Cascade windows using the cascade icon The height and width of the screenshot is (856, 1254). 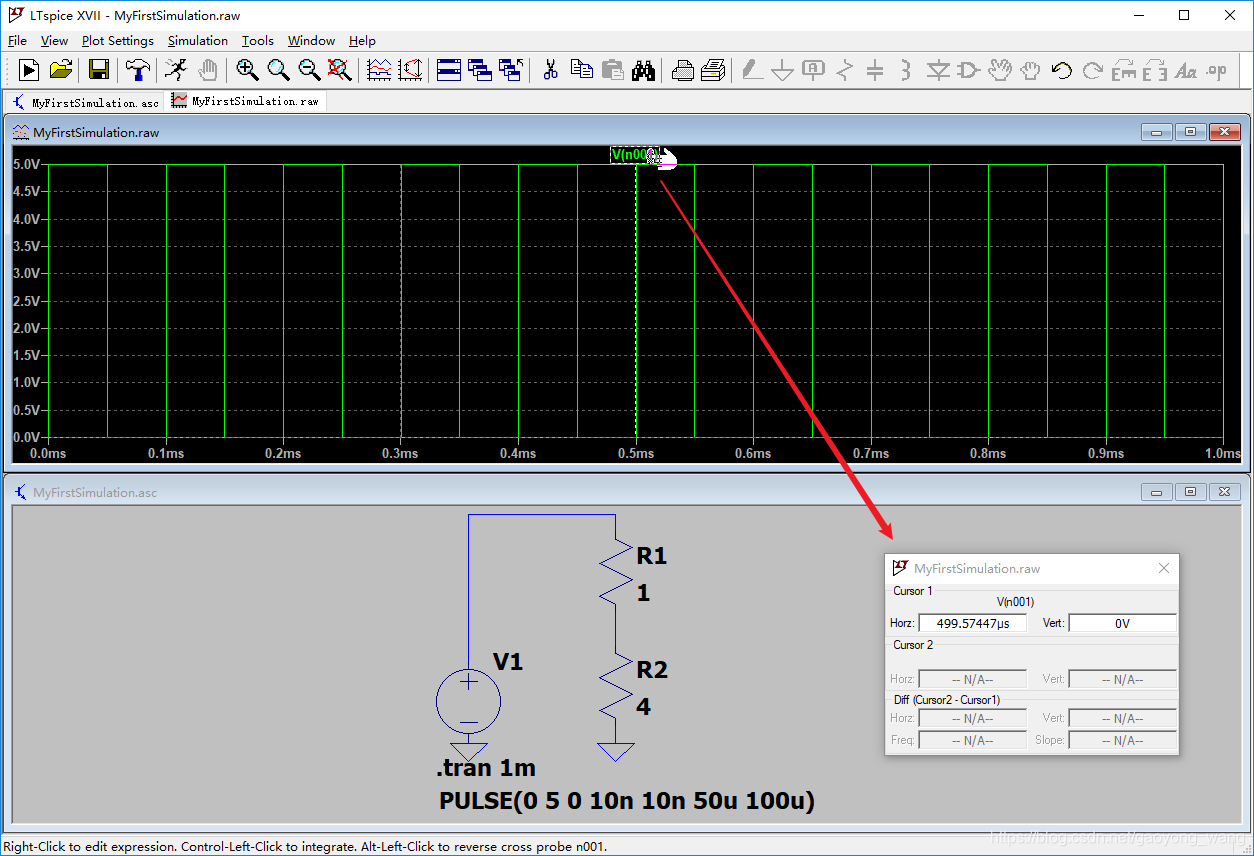click(x=480, y=70)
